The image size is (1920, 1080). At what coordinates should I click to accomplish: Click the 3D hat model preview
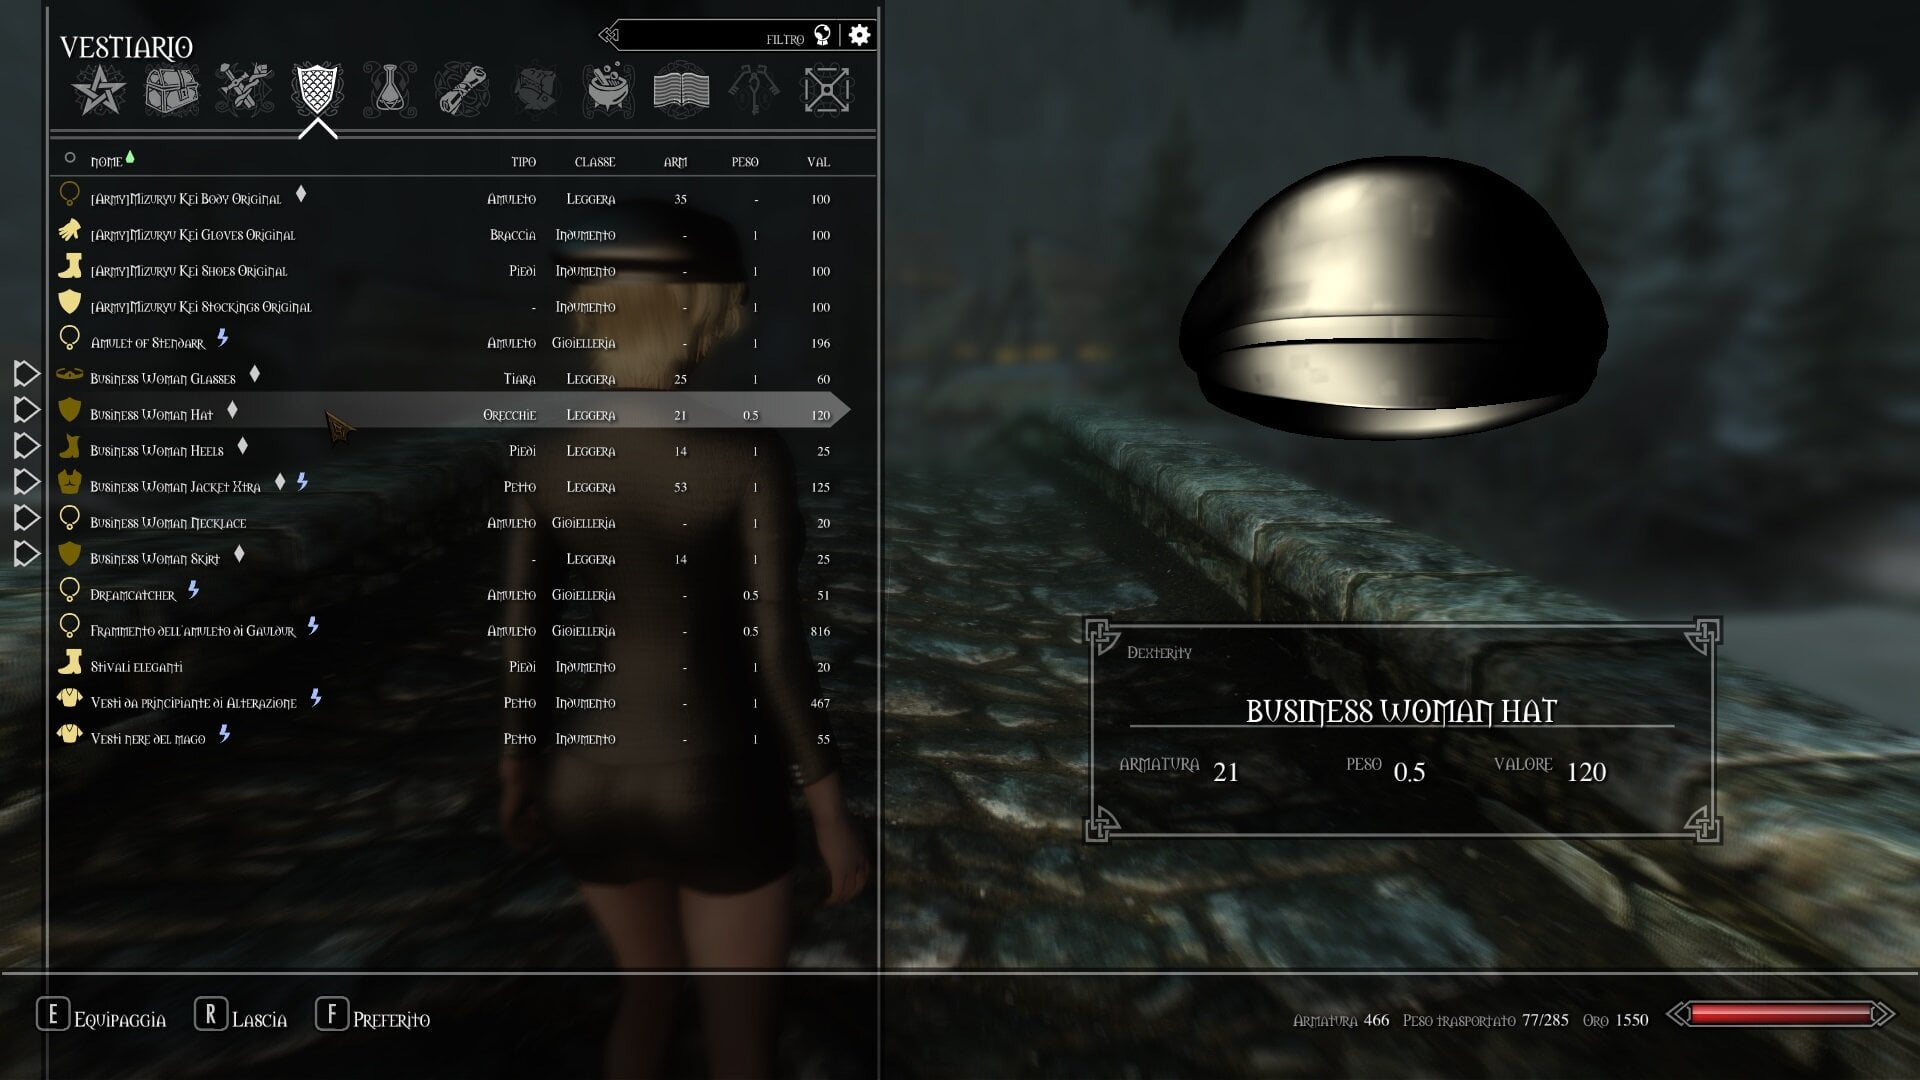[x=1393, y=297]
